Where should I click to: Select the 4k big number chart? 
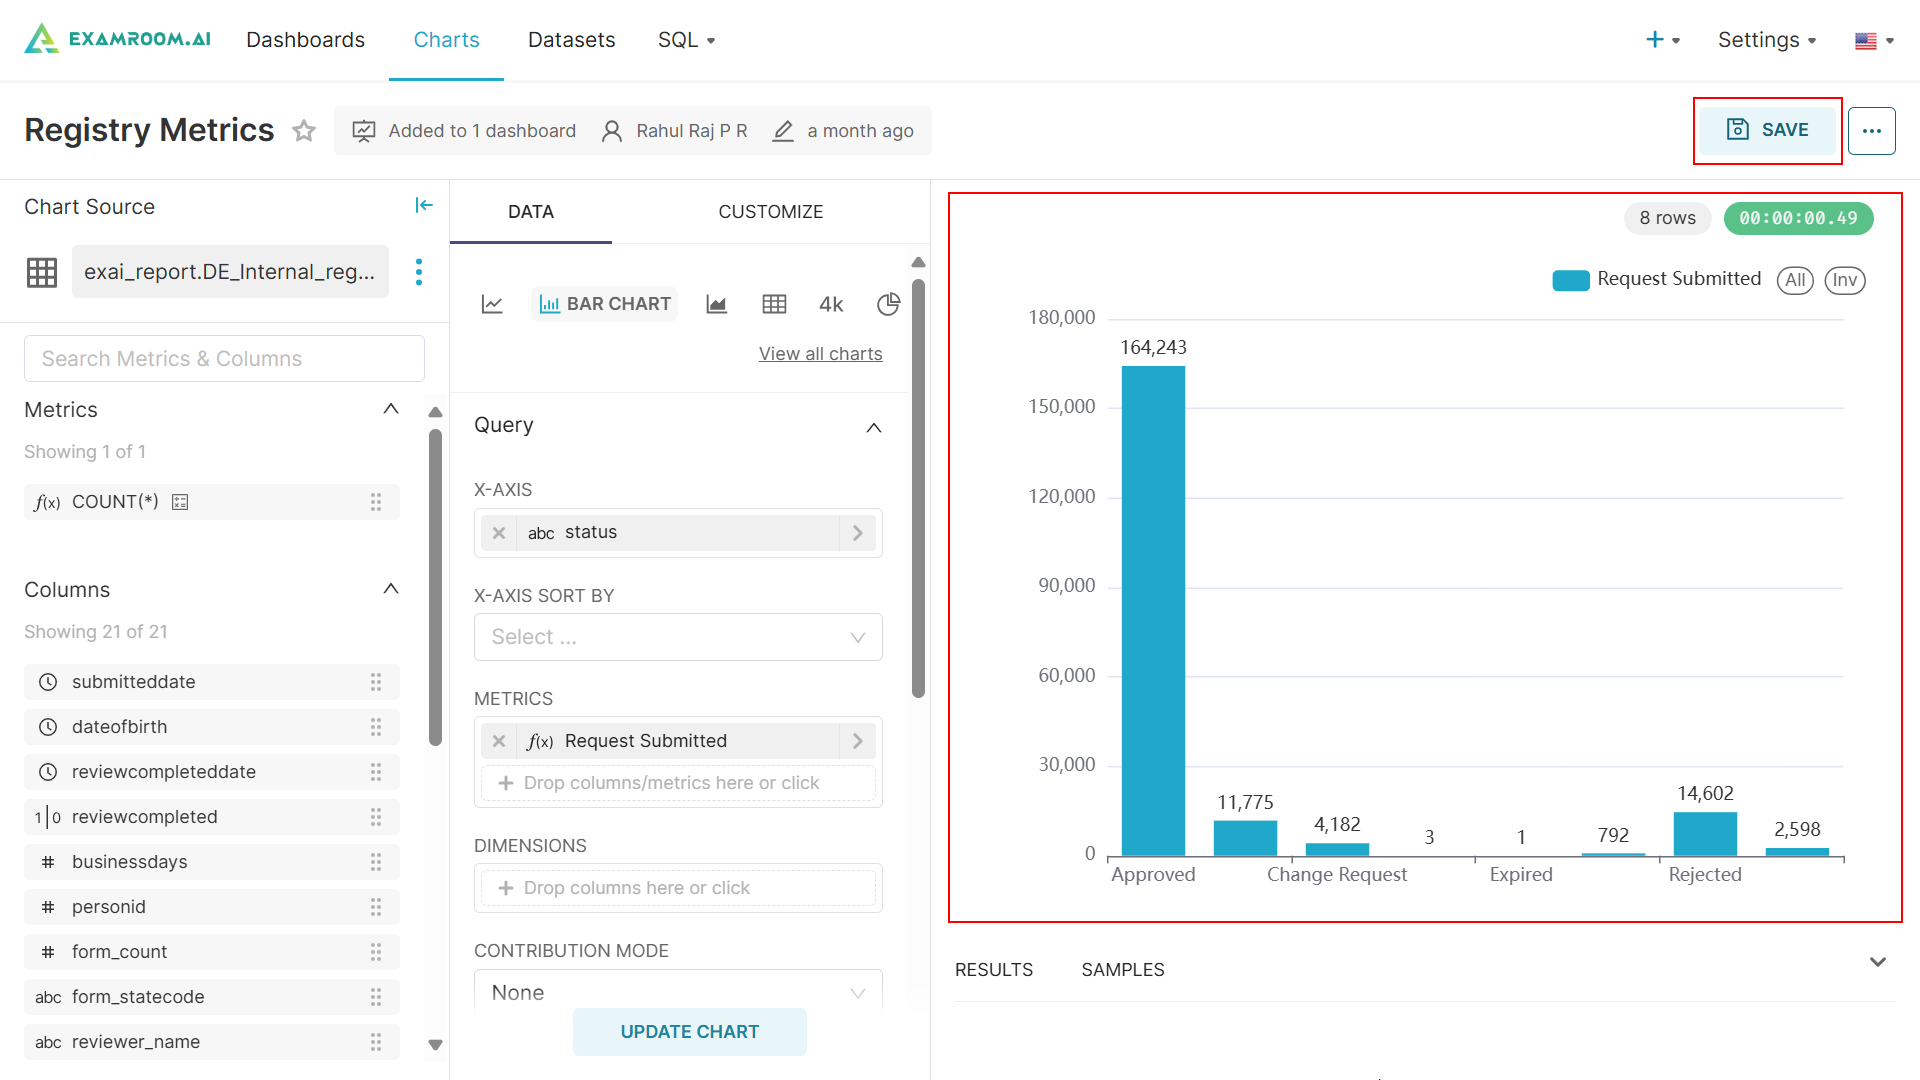point(831,304)
